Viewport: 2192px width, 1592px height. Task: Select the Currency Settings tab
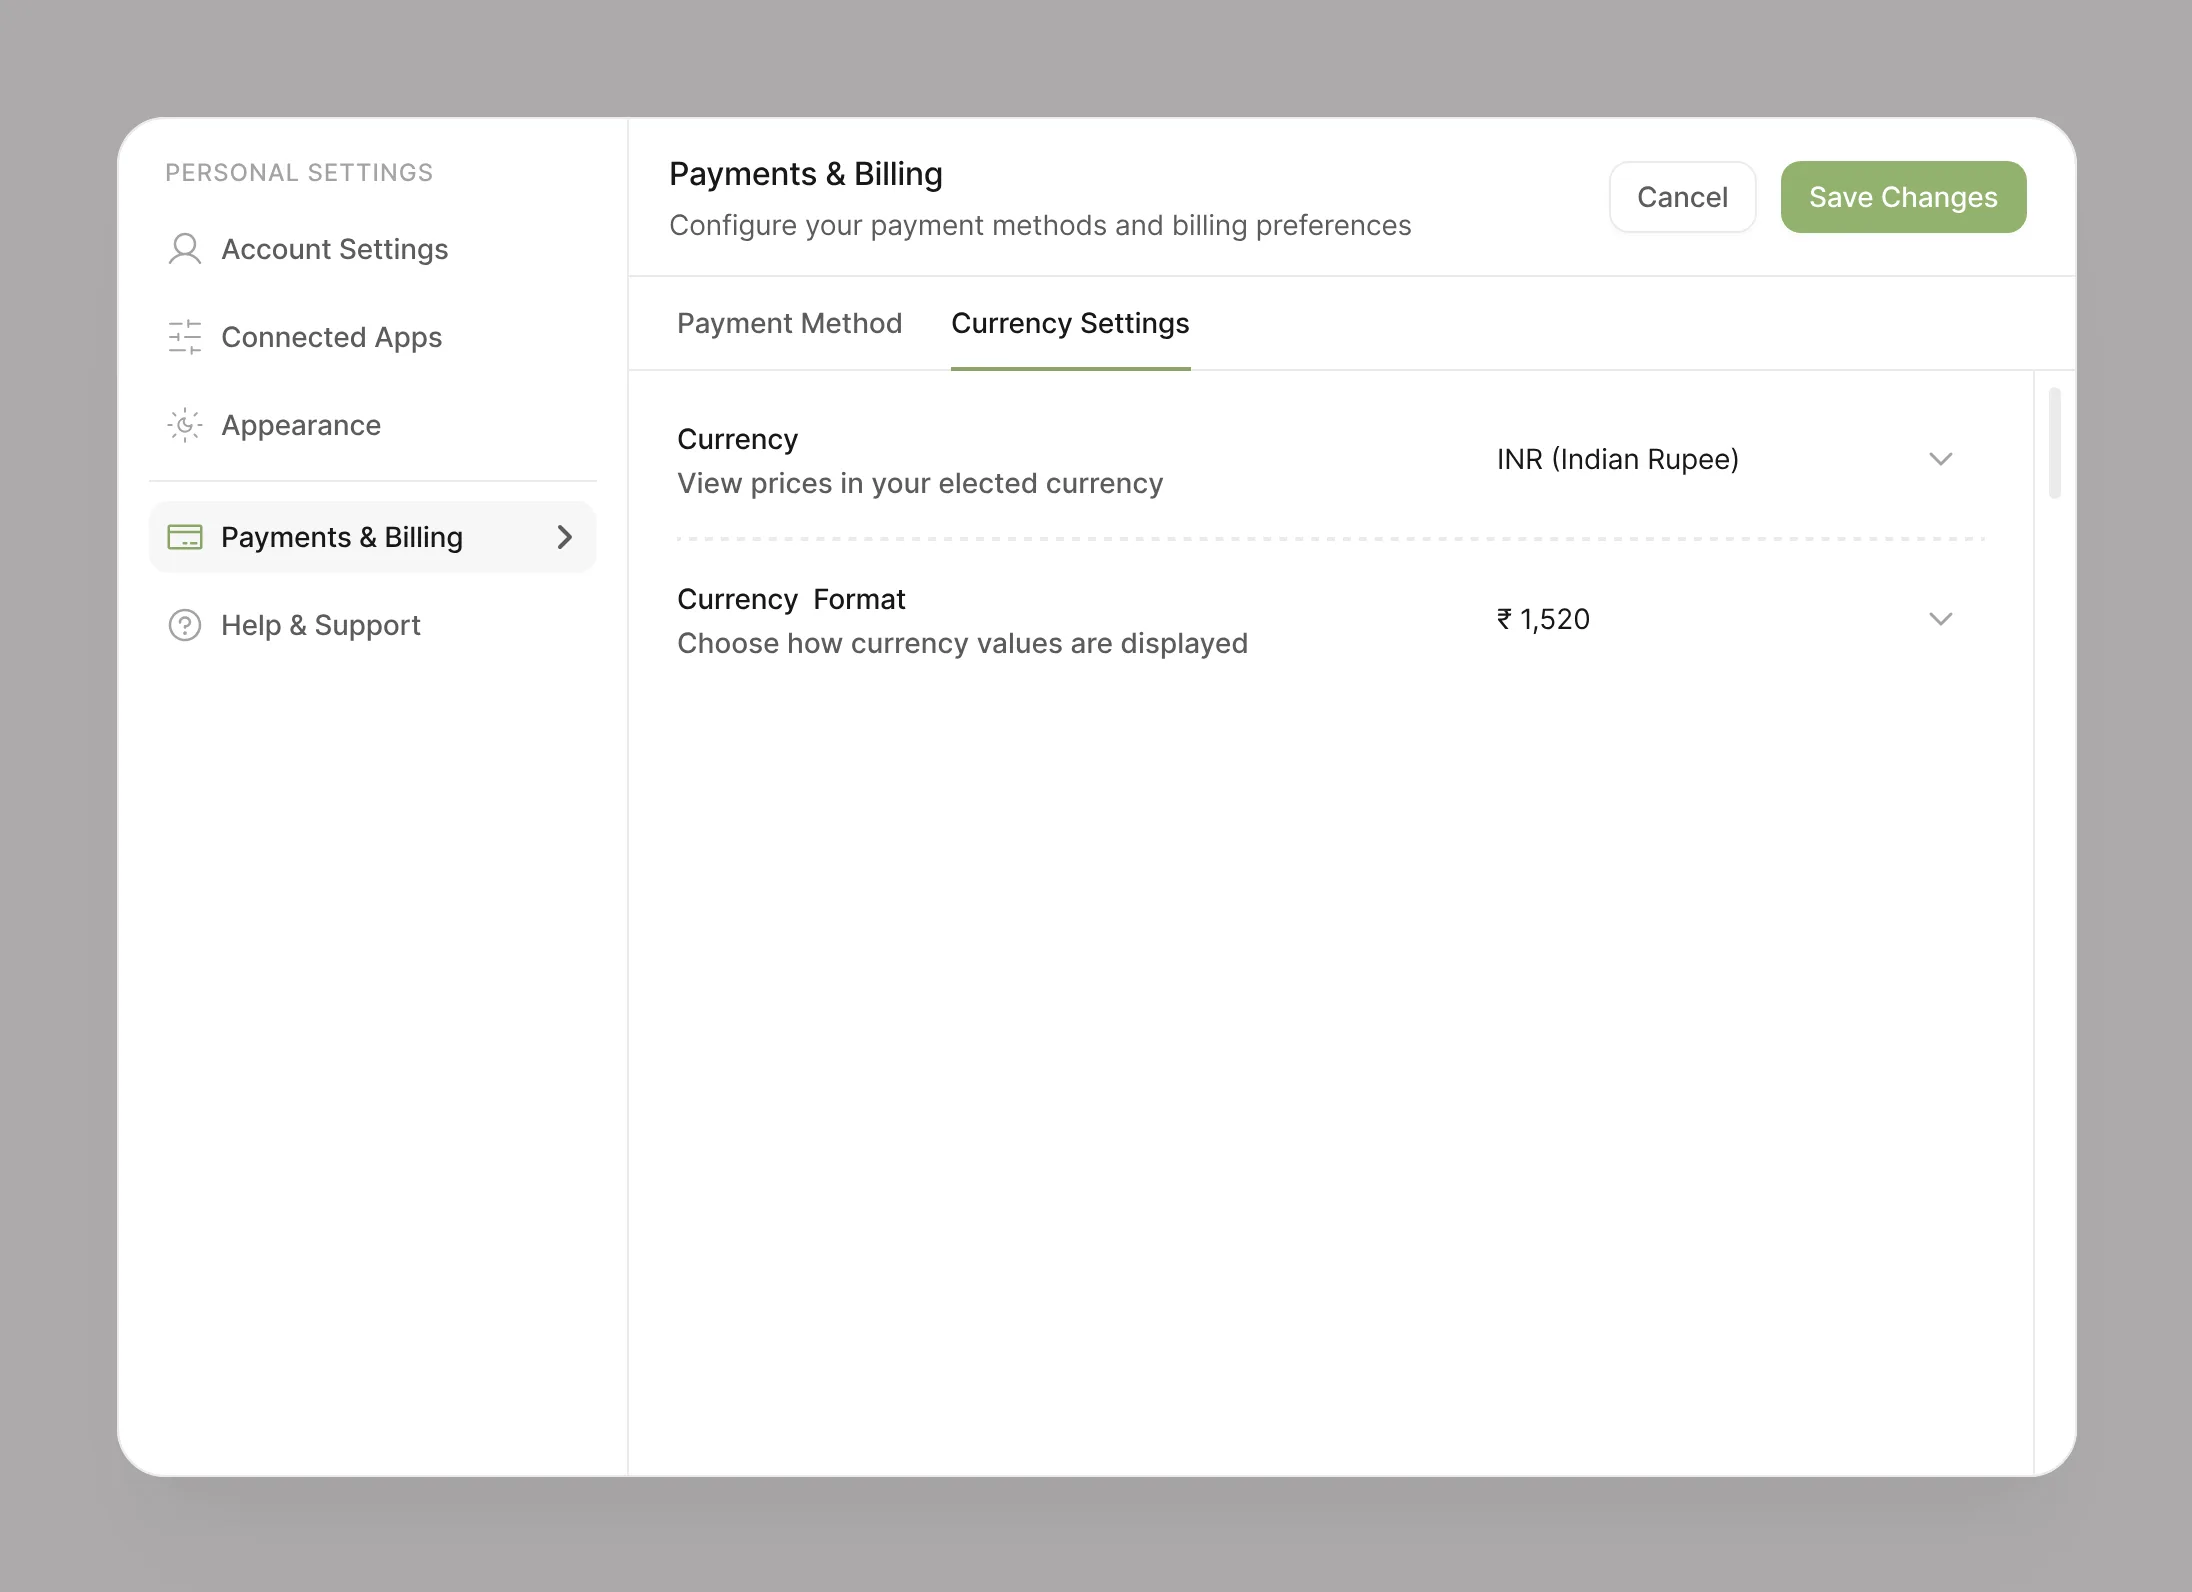coord(1070,323)
